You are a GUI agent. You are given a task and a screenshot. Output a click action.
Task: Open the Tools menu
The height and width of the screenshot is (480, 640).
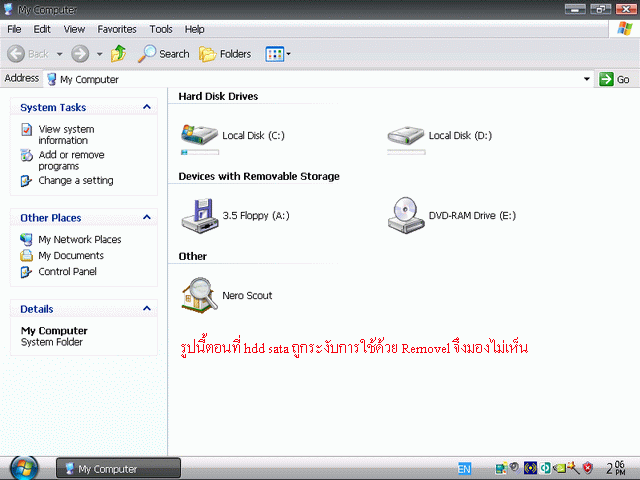(161, 29)
